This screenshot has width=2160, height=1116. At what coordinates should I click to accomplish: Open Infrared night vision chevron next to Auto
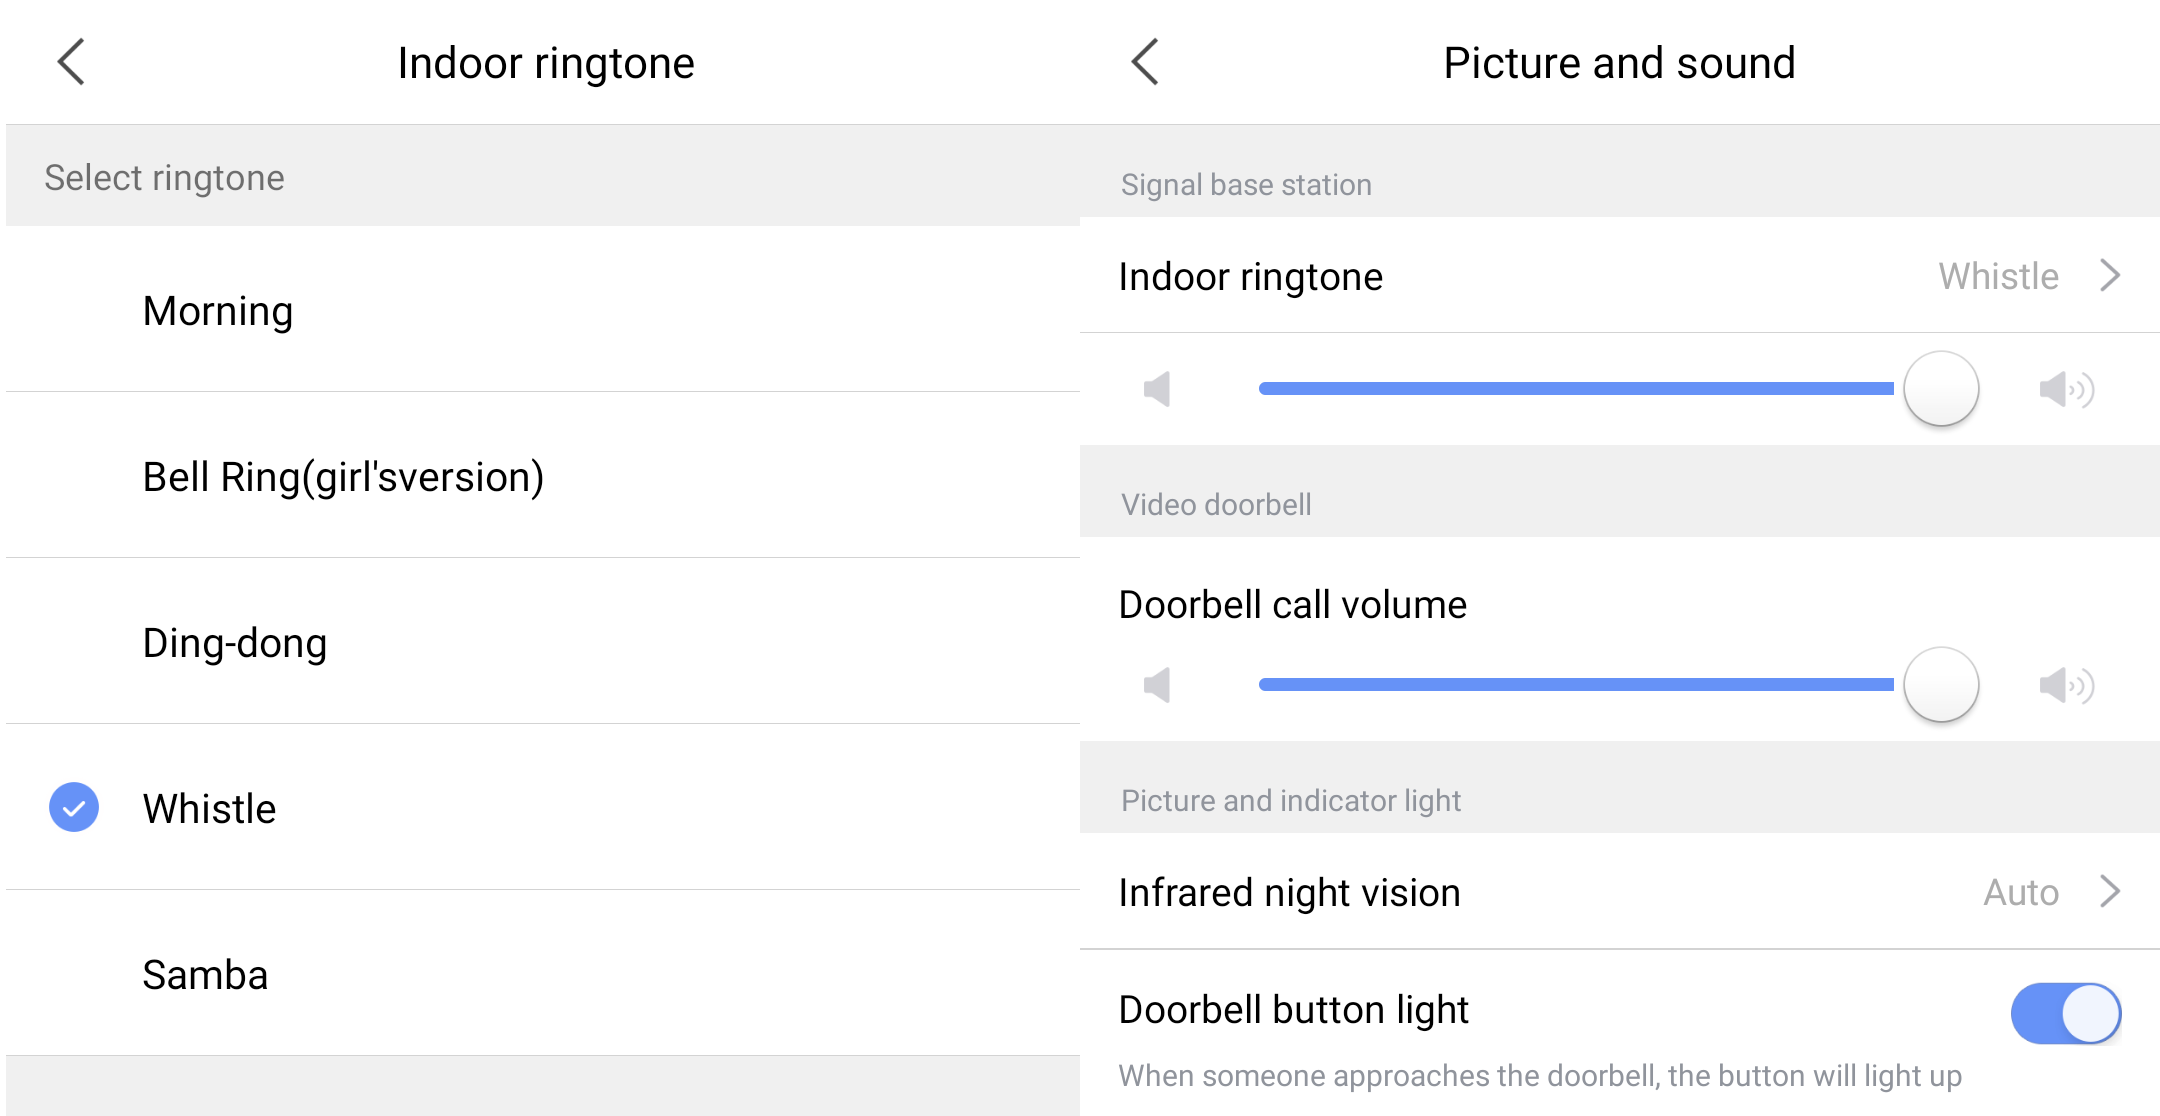pyautogui.click(x=2110, y=891)
